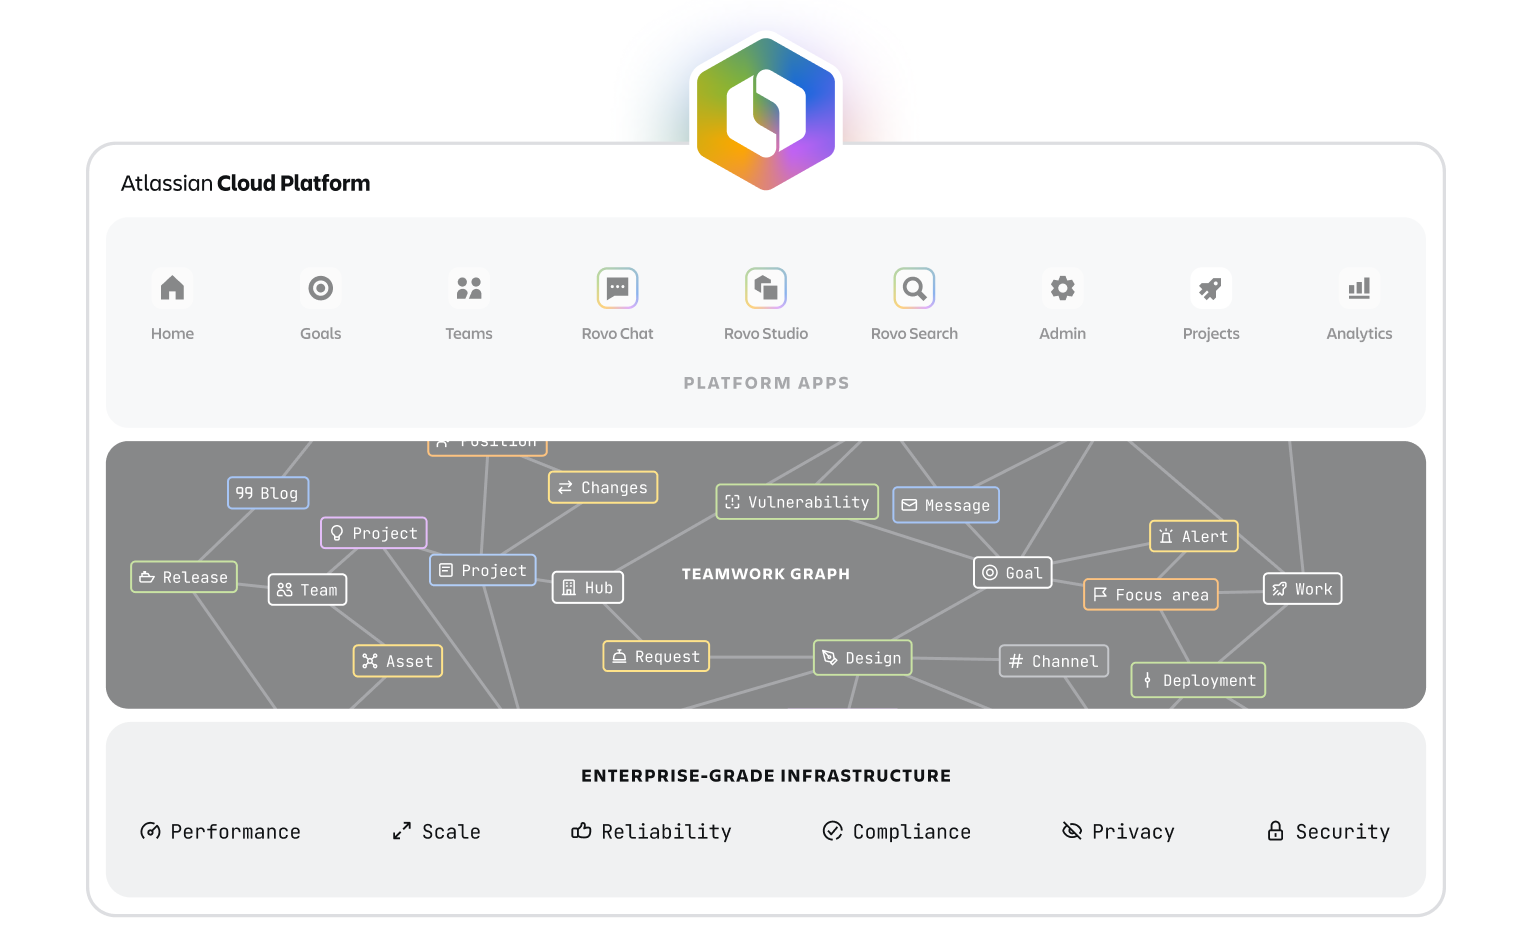Select the Focus area graph node
This screenshot has width=1536, height=940.
[x=1150, y=595]
